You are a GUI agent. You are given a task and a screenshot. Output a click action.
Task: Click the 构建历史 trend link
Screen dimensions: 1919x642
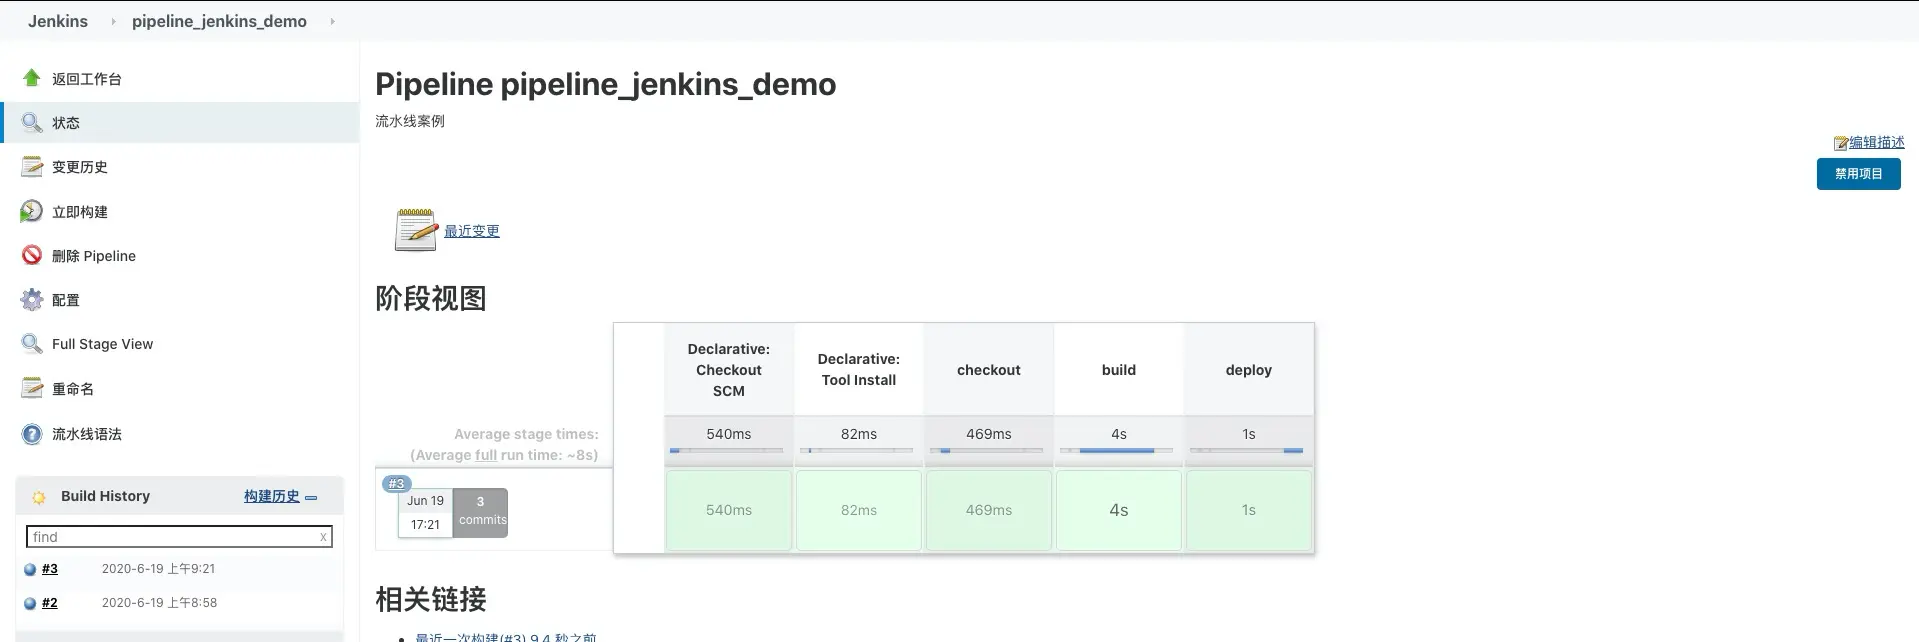(272, 496)
